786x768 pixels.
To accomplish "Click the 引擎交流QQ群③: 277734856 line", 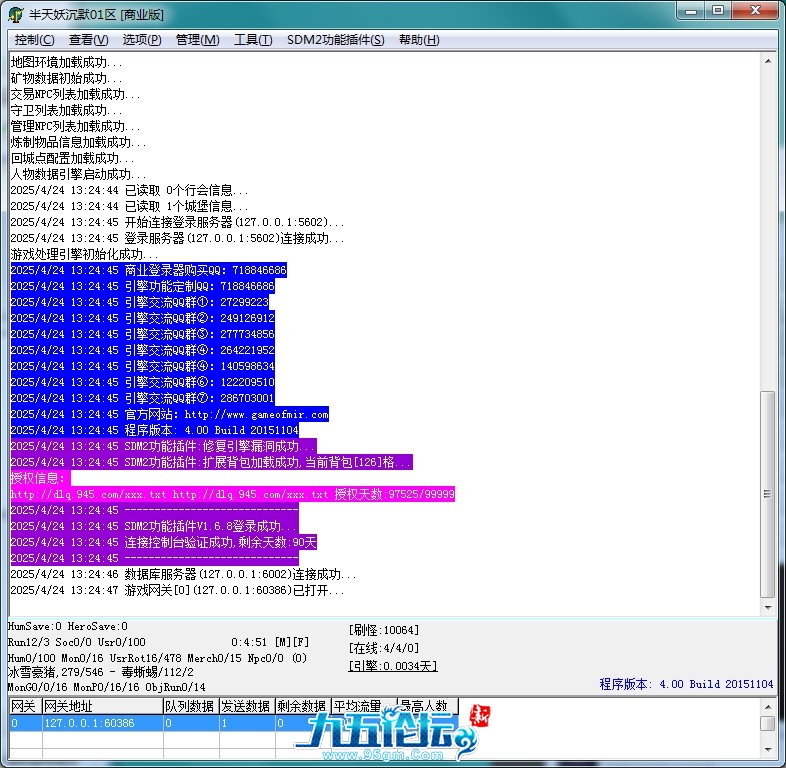I will pos(142,334).
